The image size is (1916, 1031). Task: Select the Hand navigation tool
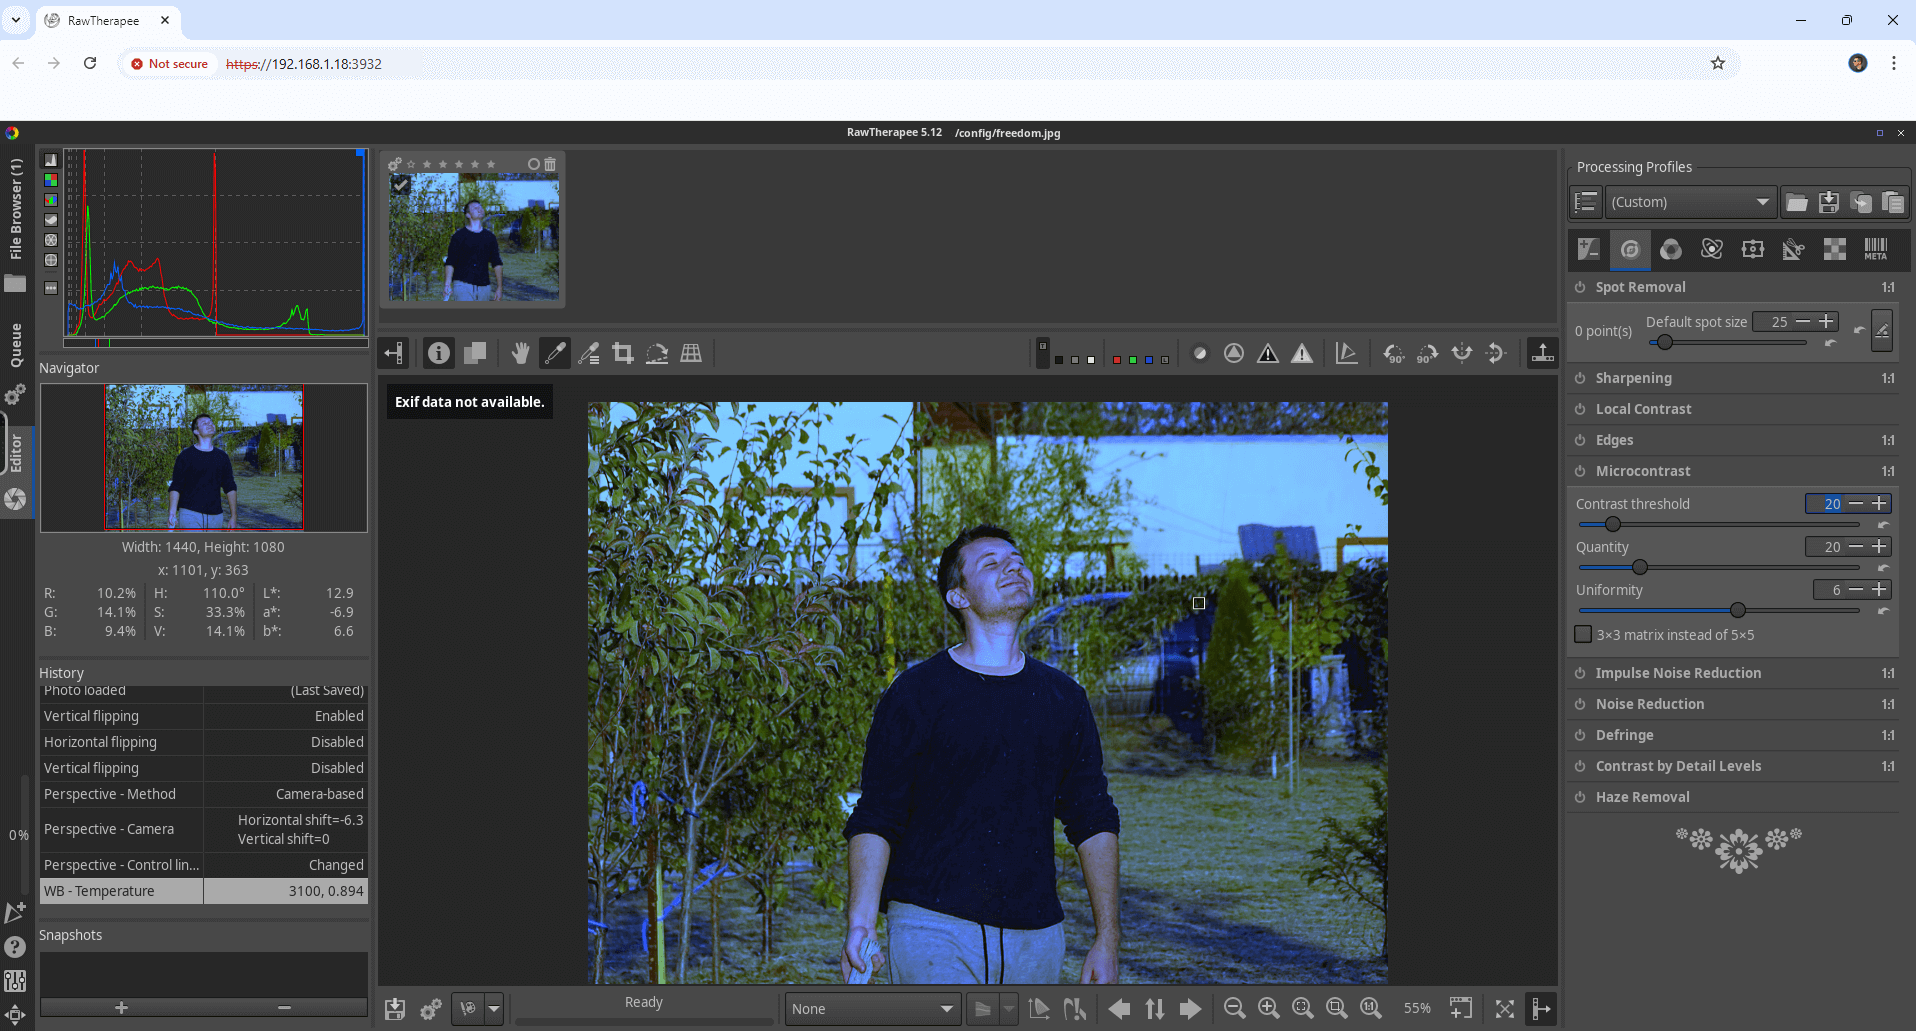[x=520, y=353]
